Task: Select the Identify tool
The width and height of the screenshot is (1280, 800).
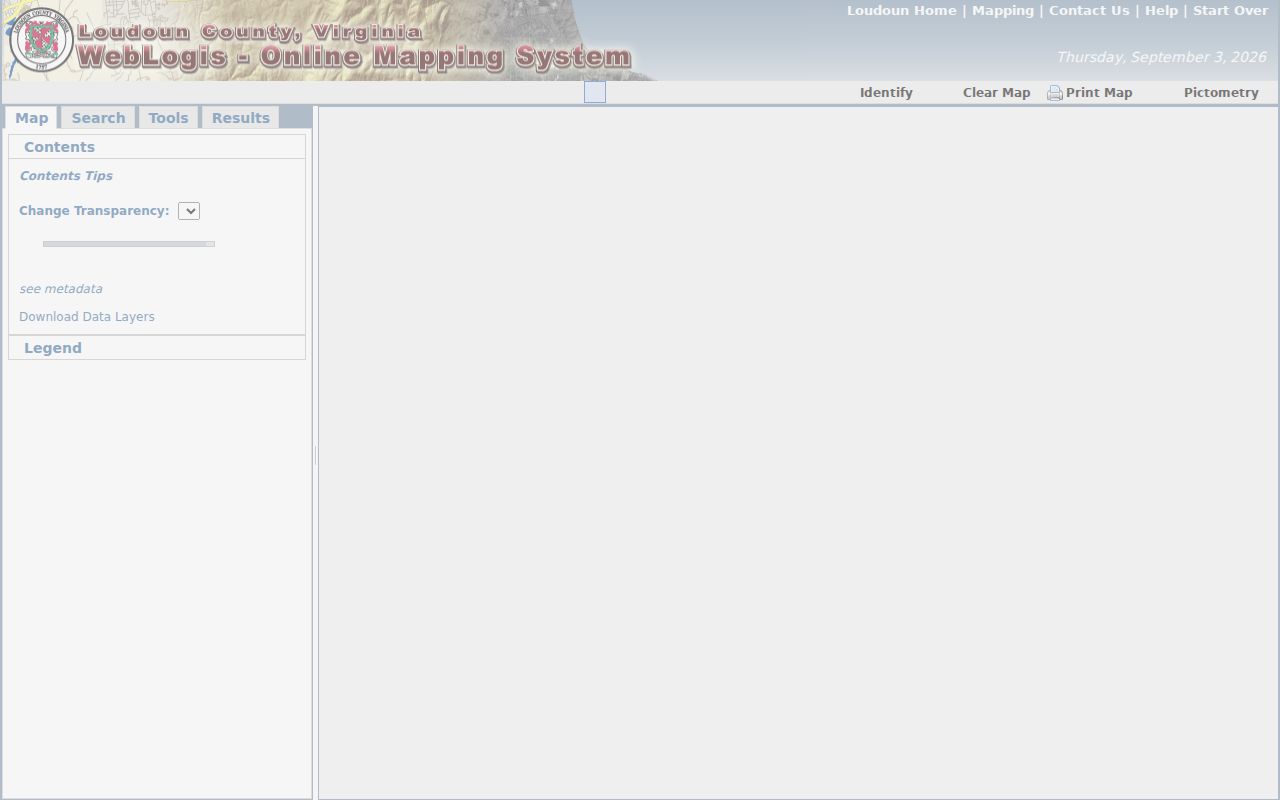Action: point(886,92)
